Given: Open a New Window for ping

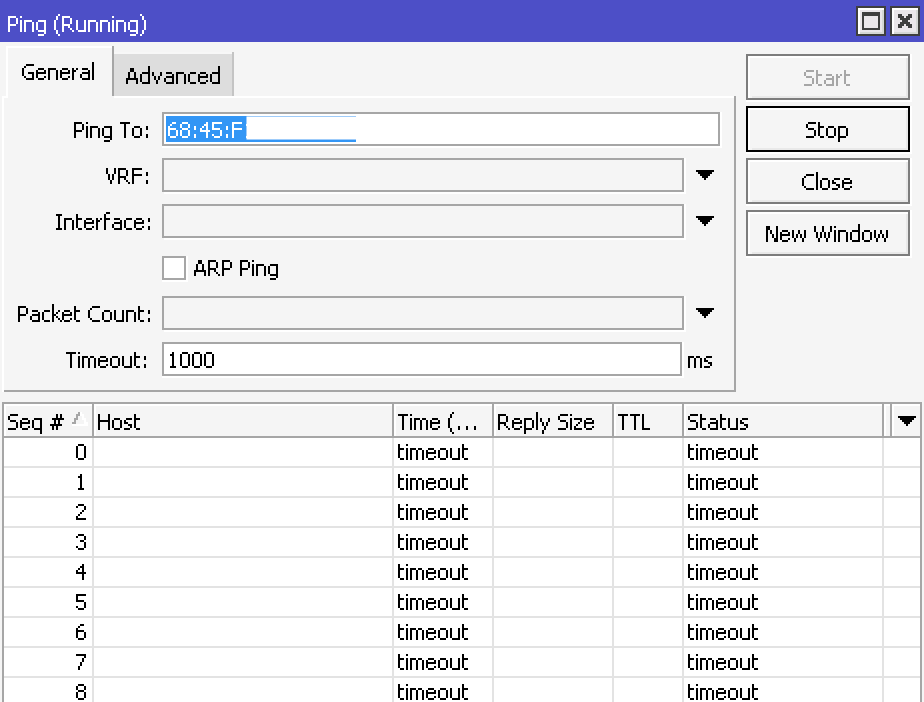Looking at the screenshot, I should [x=827, y=233].
